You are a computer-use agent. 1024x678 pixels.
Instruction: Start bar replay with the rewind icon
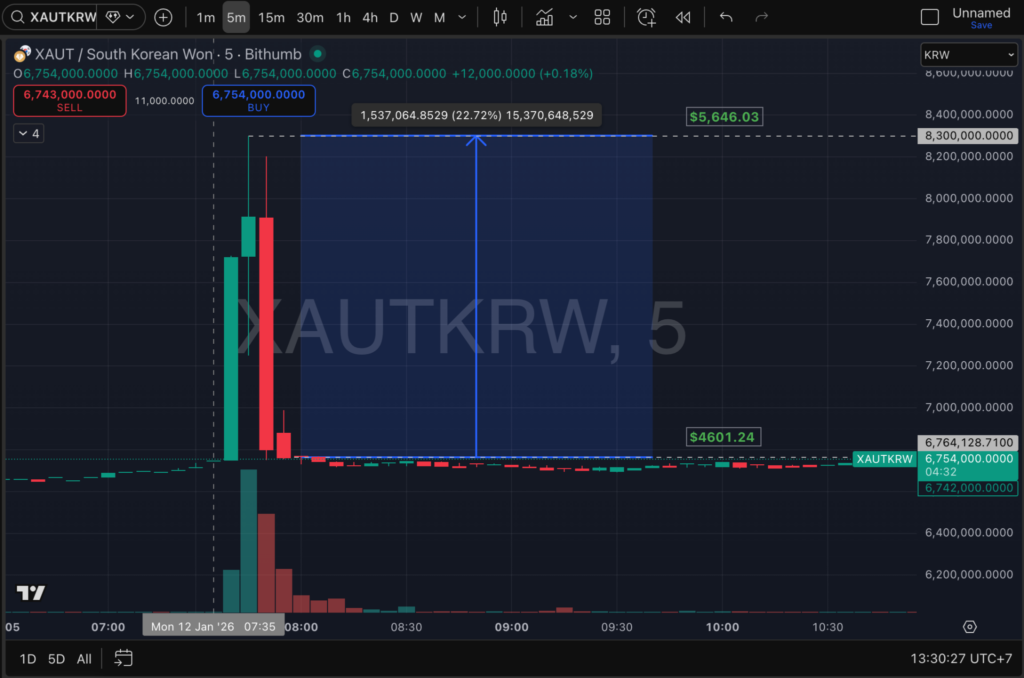coord(683,17)
